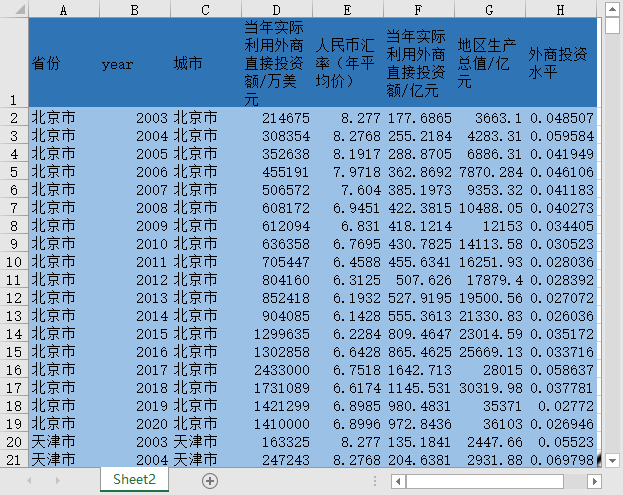Click '天津市' city cell in row 21

point(206,460)
